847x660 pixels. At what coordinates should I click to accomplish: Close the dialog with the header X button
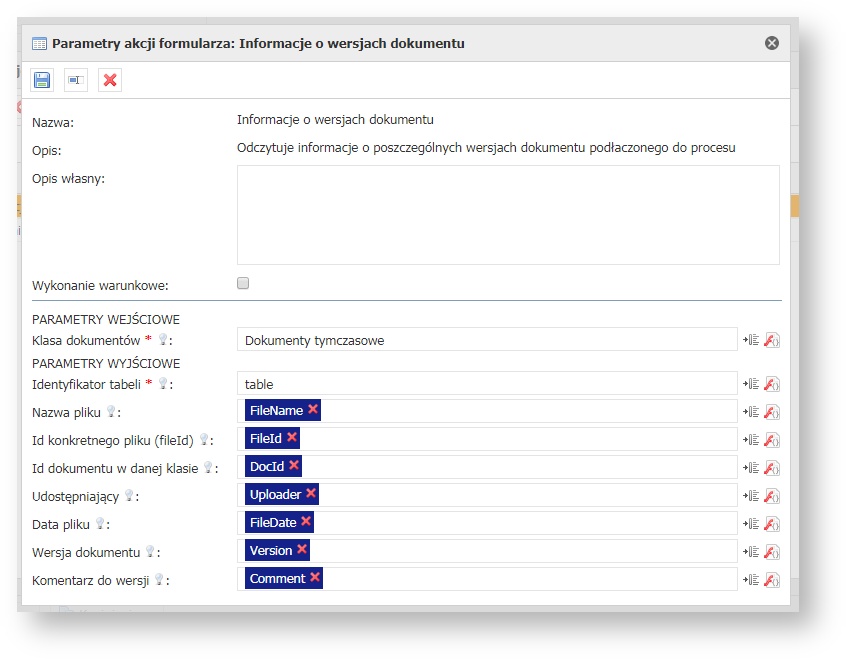click(771, 43)
